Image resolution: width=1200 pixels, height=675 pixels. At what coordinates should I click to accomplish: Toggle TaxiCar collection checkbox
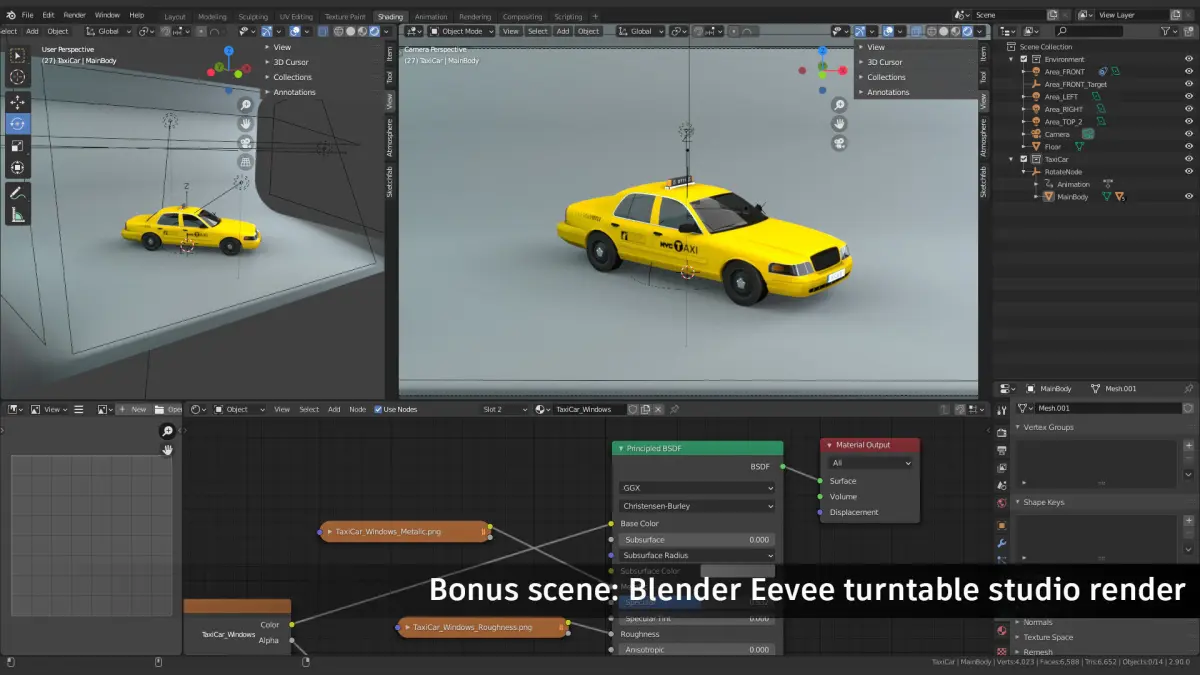pos(1023,159)
